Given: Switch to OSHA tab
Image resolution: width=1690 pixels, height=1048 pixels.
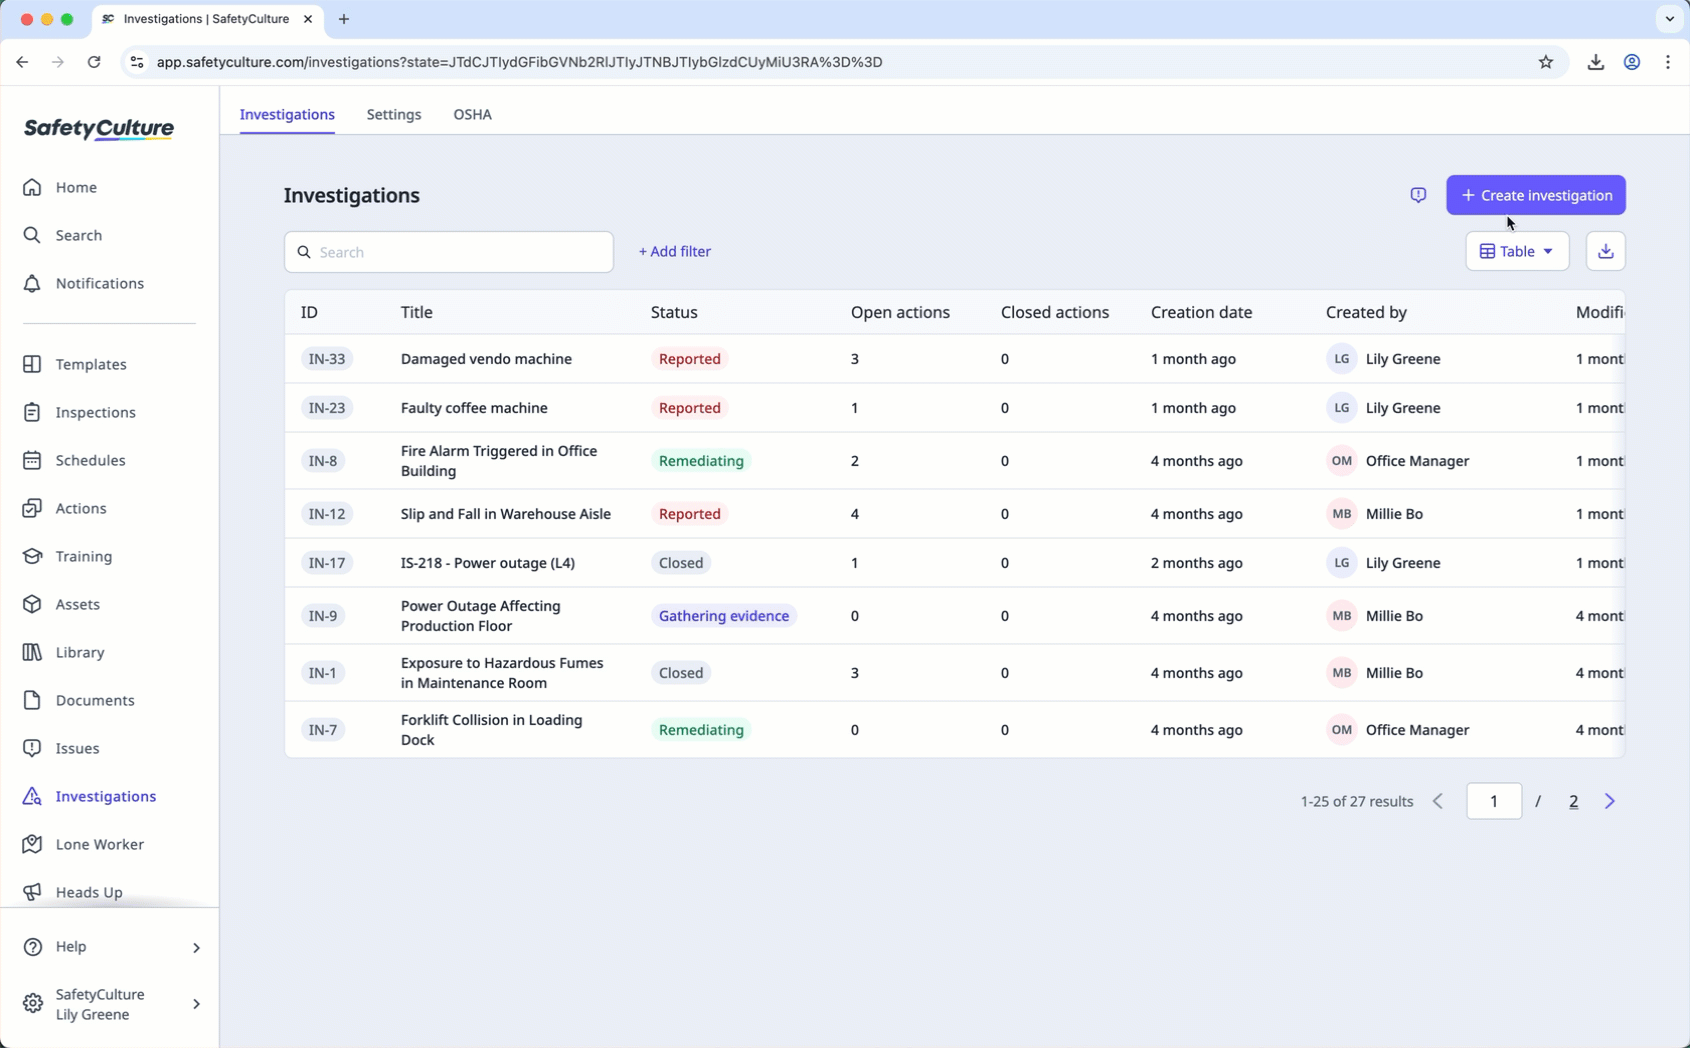Looking at the screenshot, I should pyautogui.click(x=472, y=114).
